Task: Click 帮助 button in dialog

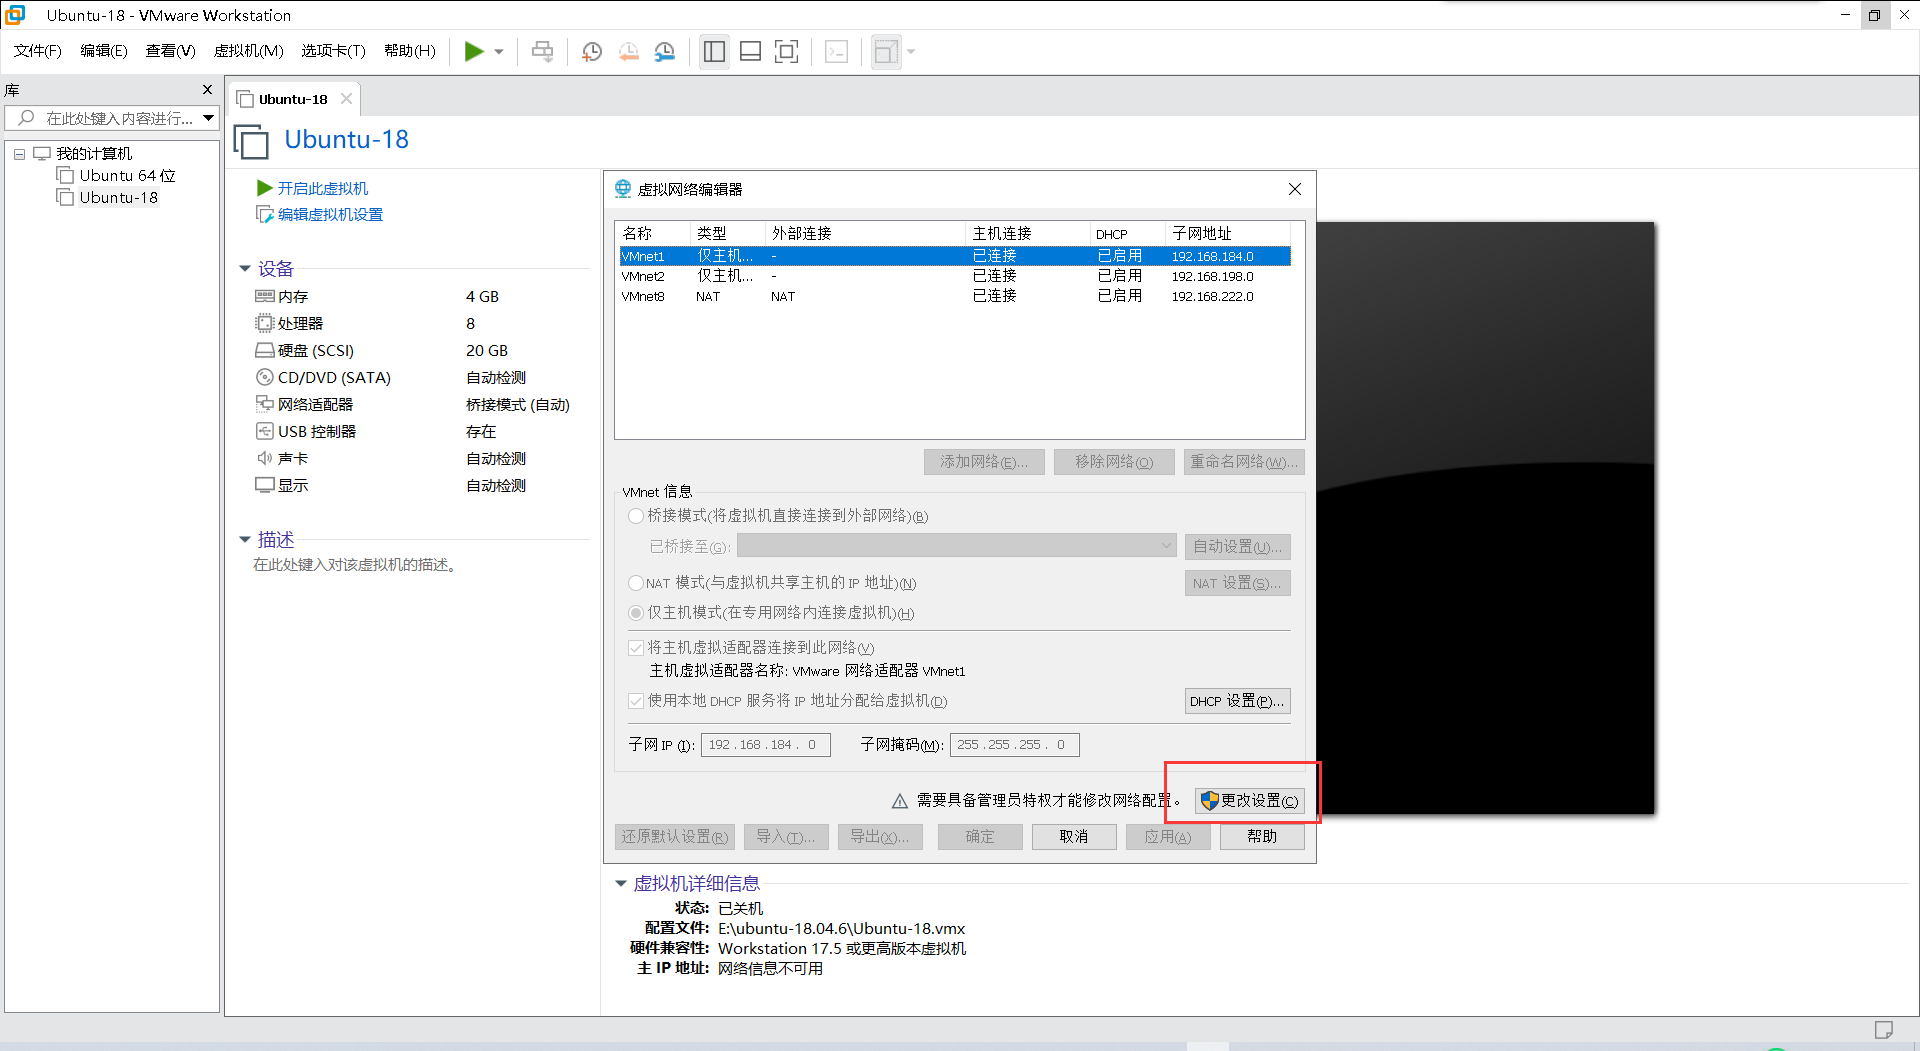Action: tap(1262, 837)
